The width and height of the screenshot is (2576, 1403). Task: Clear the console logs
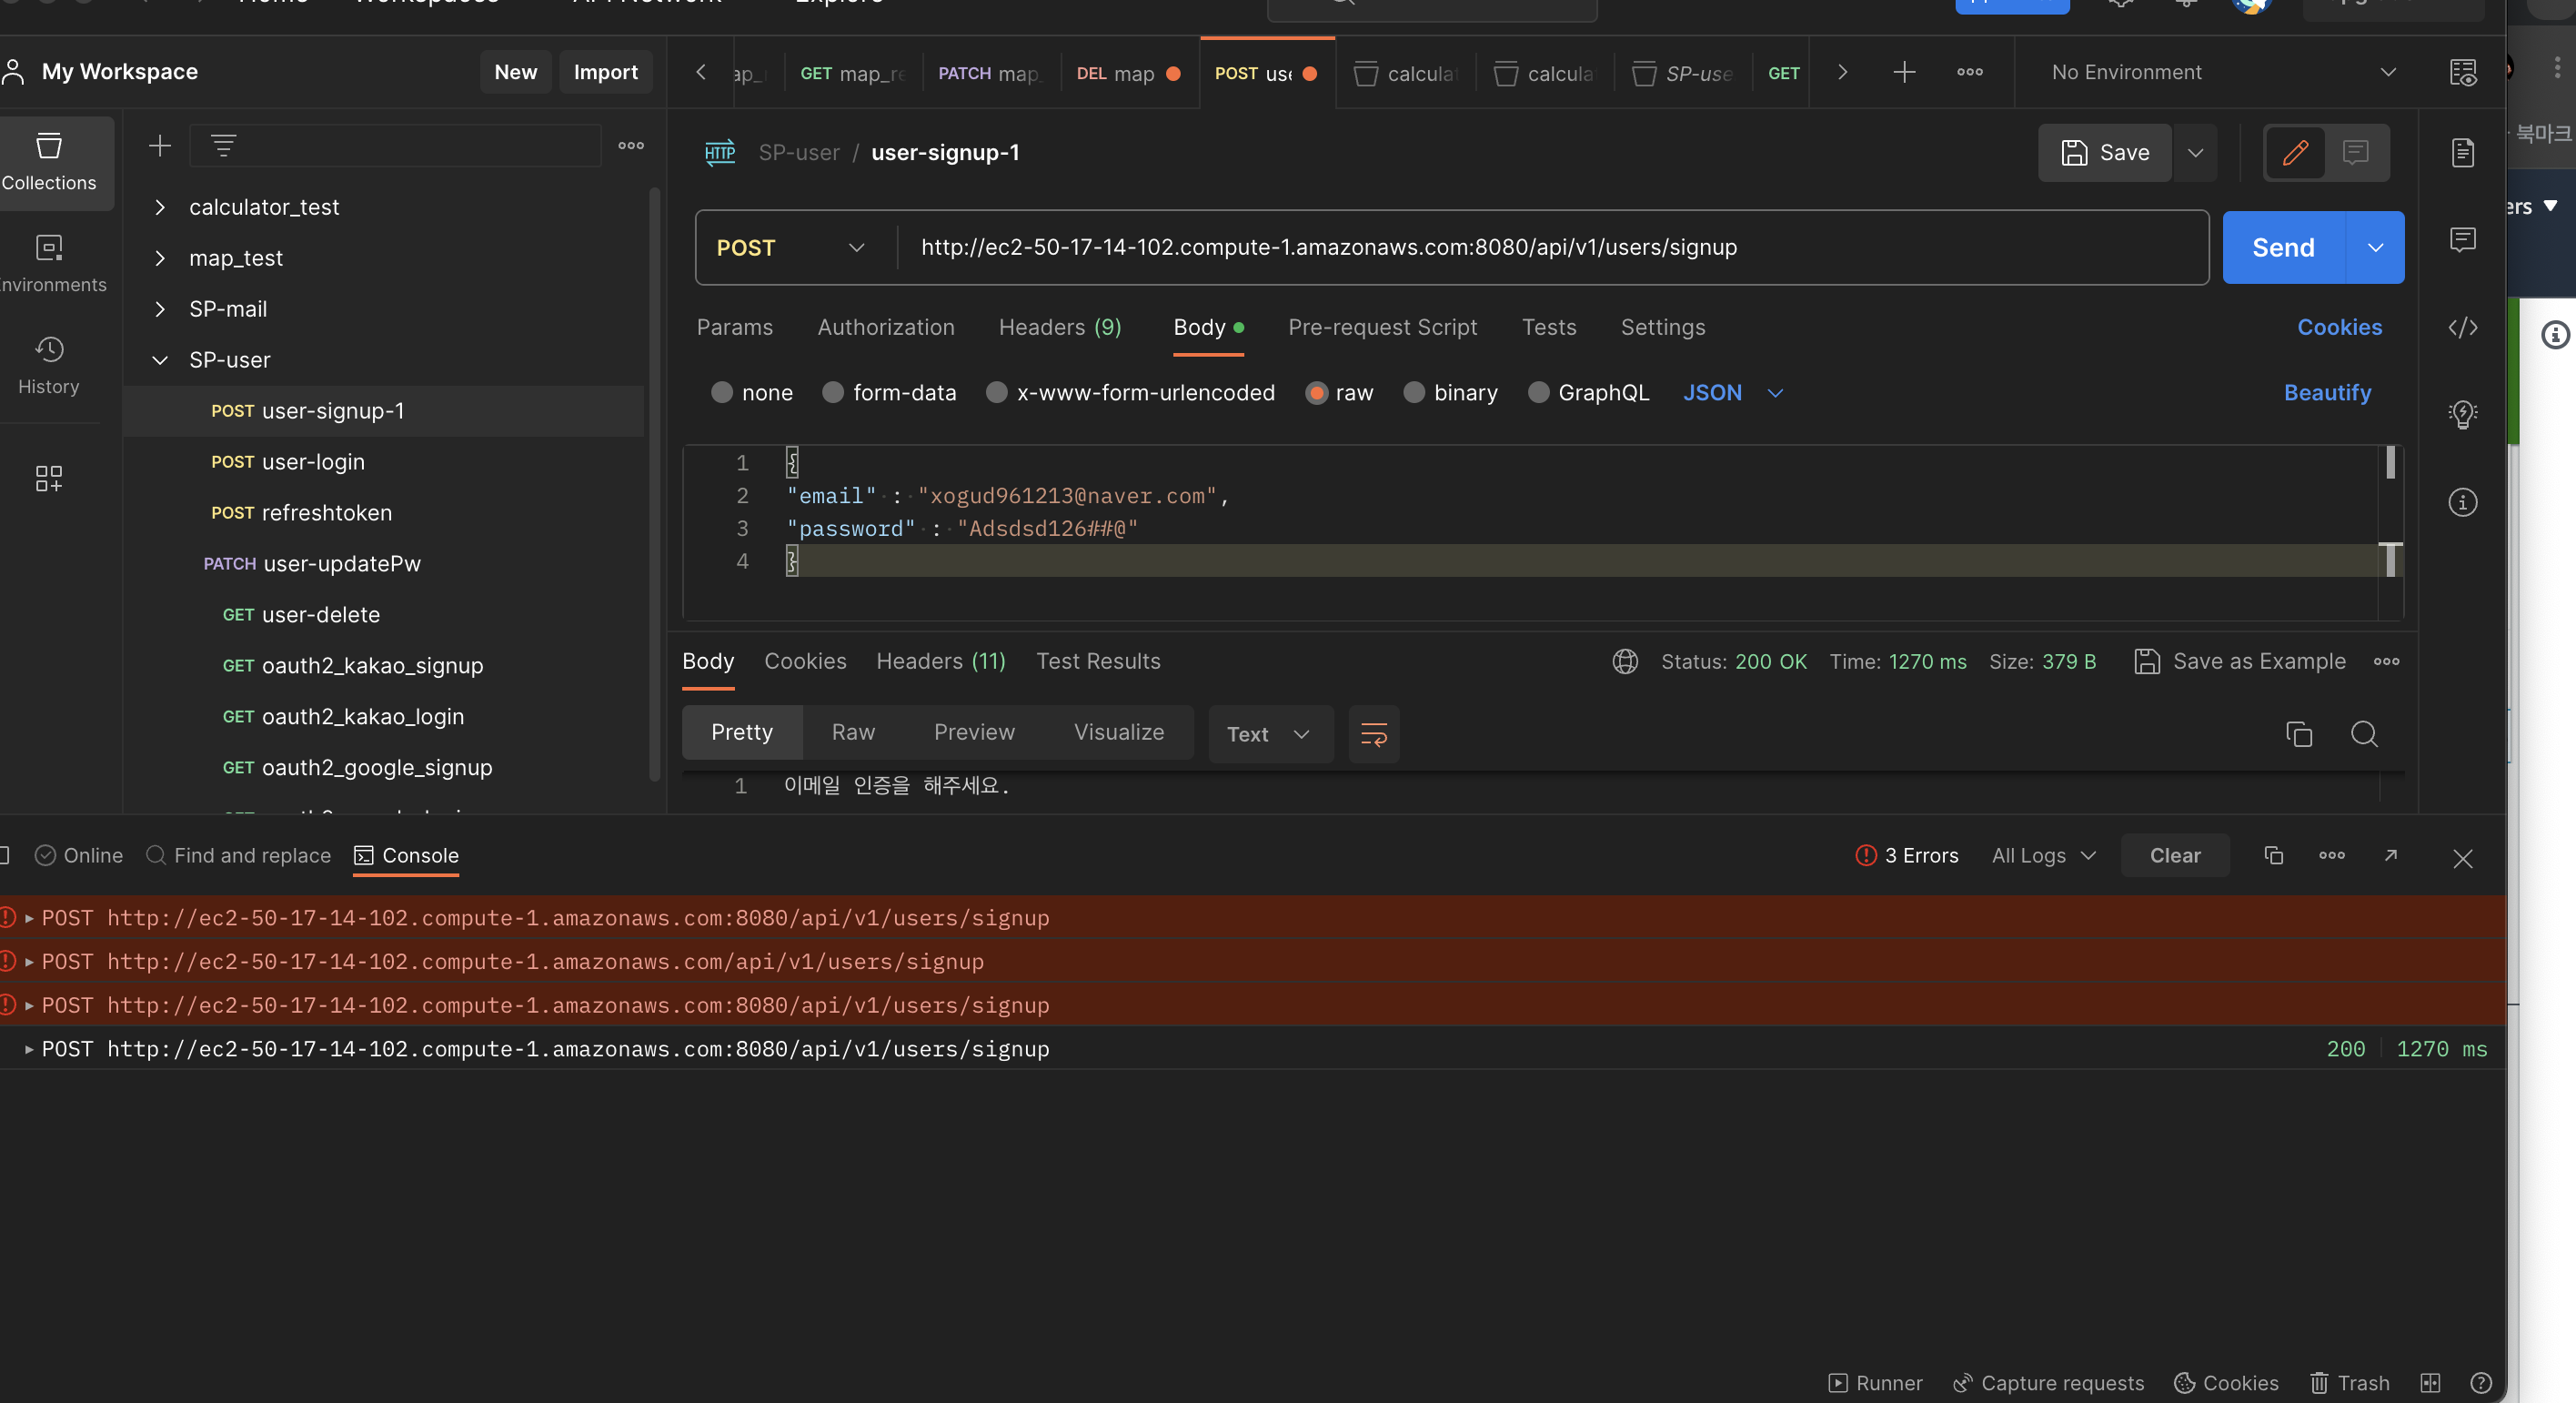(2174, 855)
